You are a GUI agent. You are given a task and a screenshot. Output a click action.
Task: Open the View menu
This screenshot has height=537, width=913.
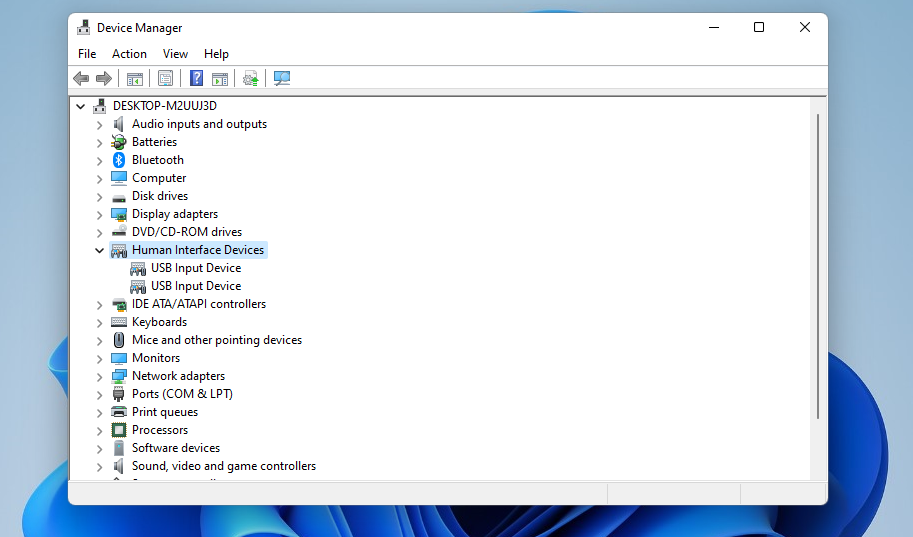pos(175,54)
